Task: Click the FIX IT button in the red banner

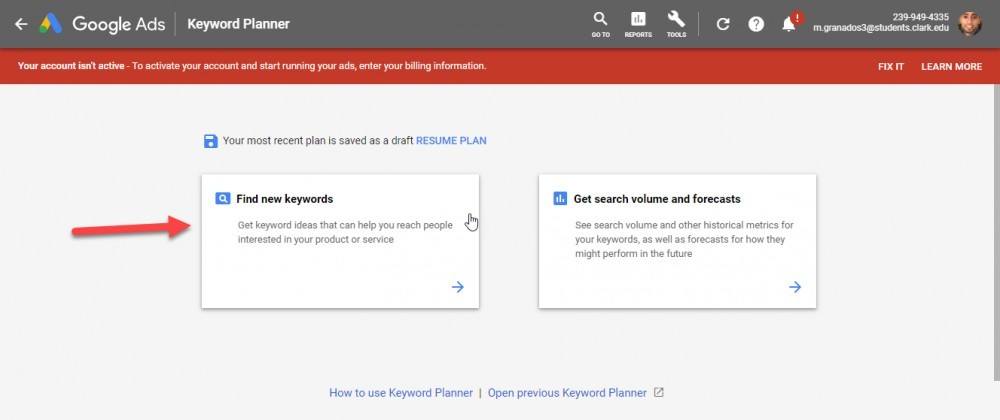Action: click(891, 66)
